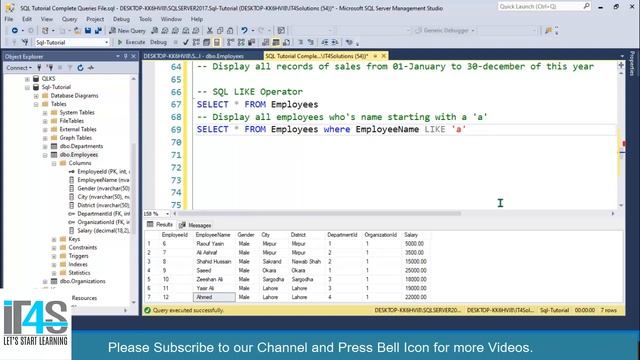The width and height of the screenshot is (640, 360).
Task: Expand the Database Diagrams folder
Action: (x=36, y=96)
